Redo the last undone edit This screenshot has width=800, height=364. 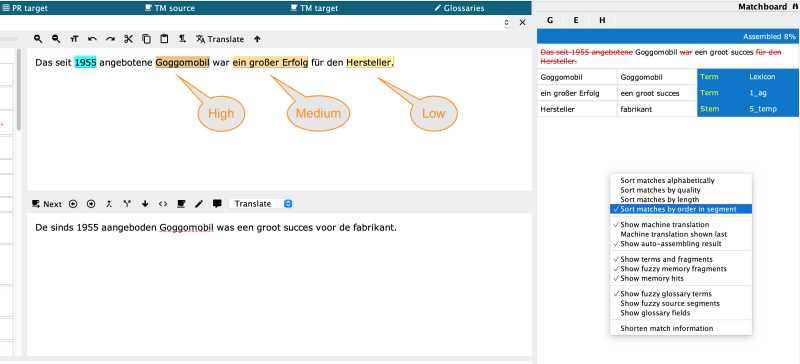(x=110, y=39)
